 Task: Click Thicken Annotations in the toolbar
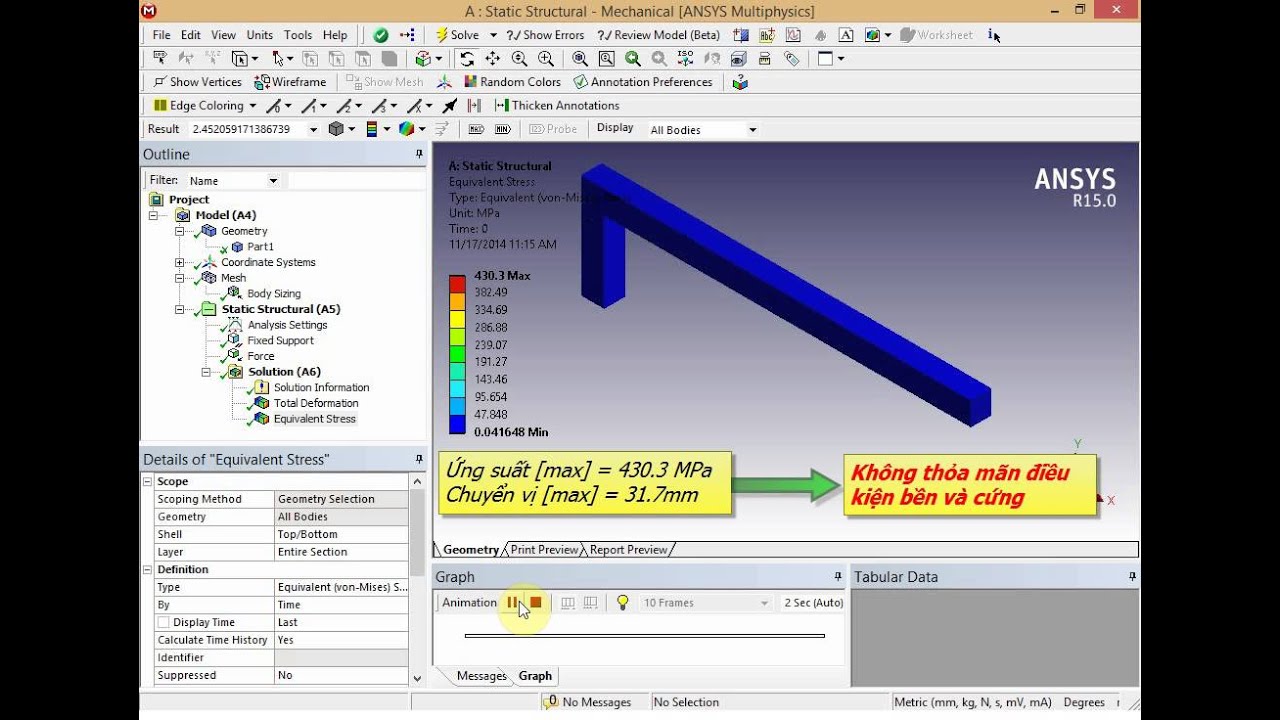556,105
